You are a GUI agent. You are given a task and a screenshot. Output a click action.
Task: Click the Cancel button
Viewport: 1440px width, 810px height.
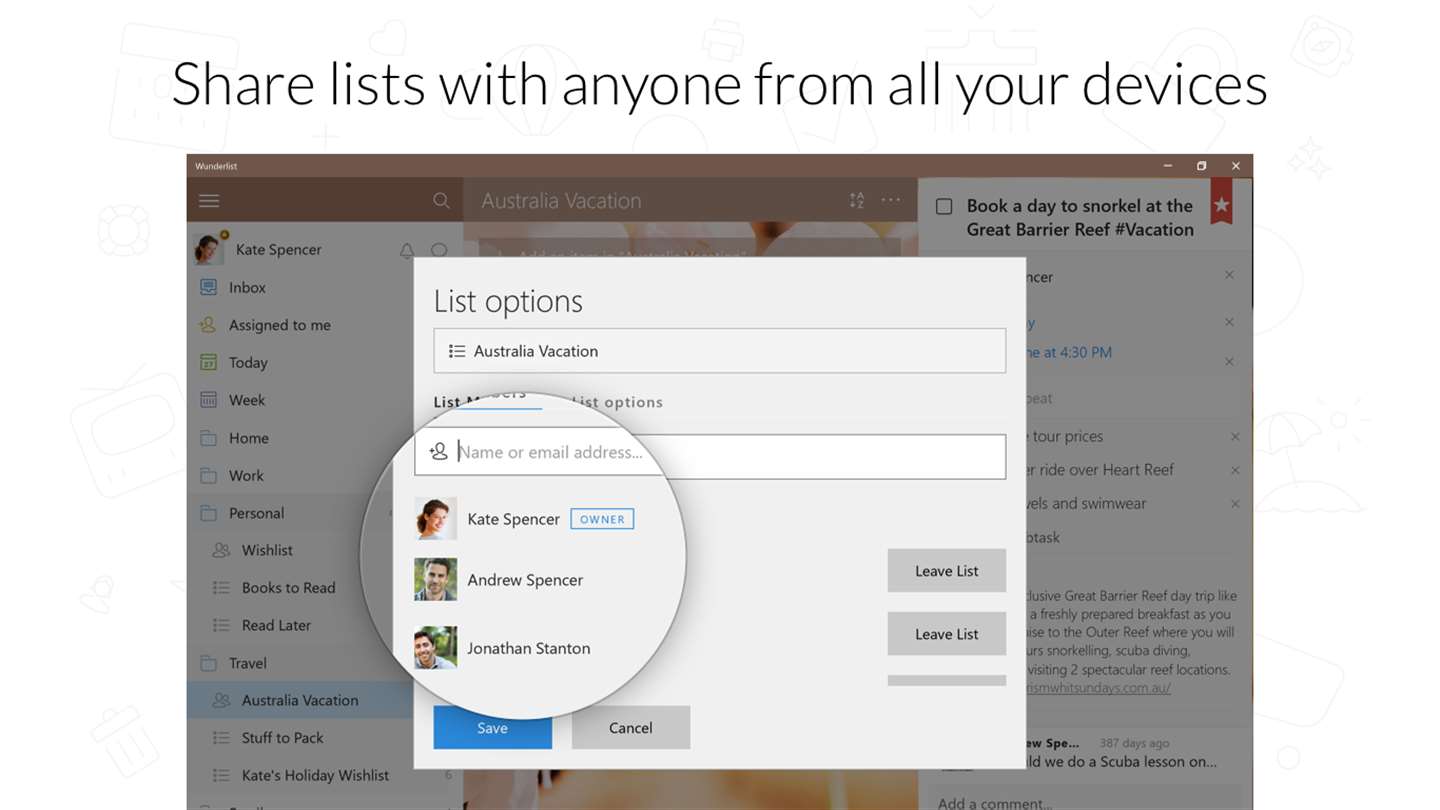(631, 728)
